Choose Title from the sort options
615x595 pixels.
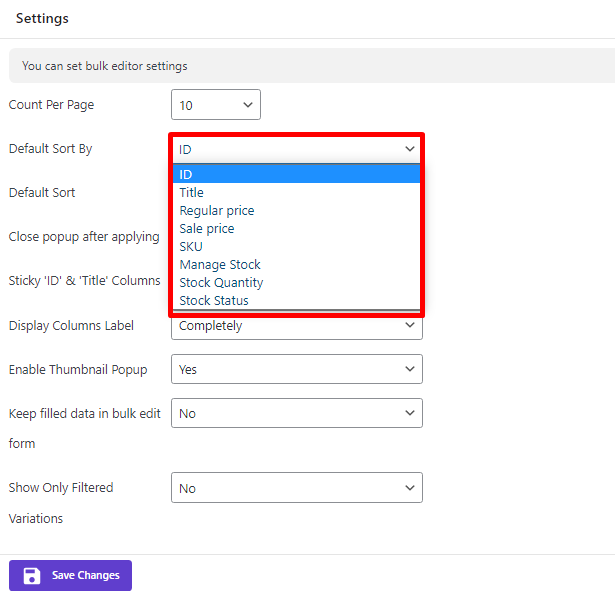tap(297, 192)
